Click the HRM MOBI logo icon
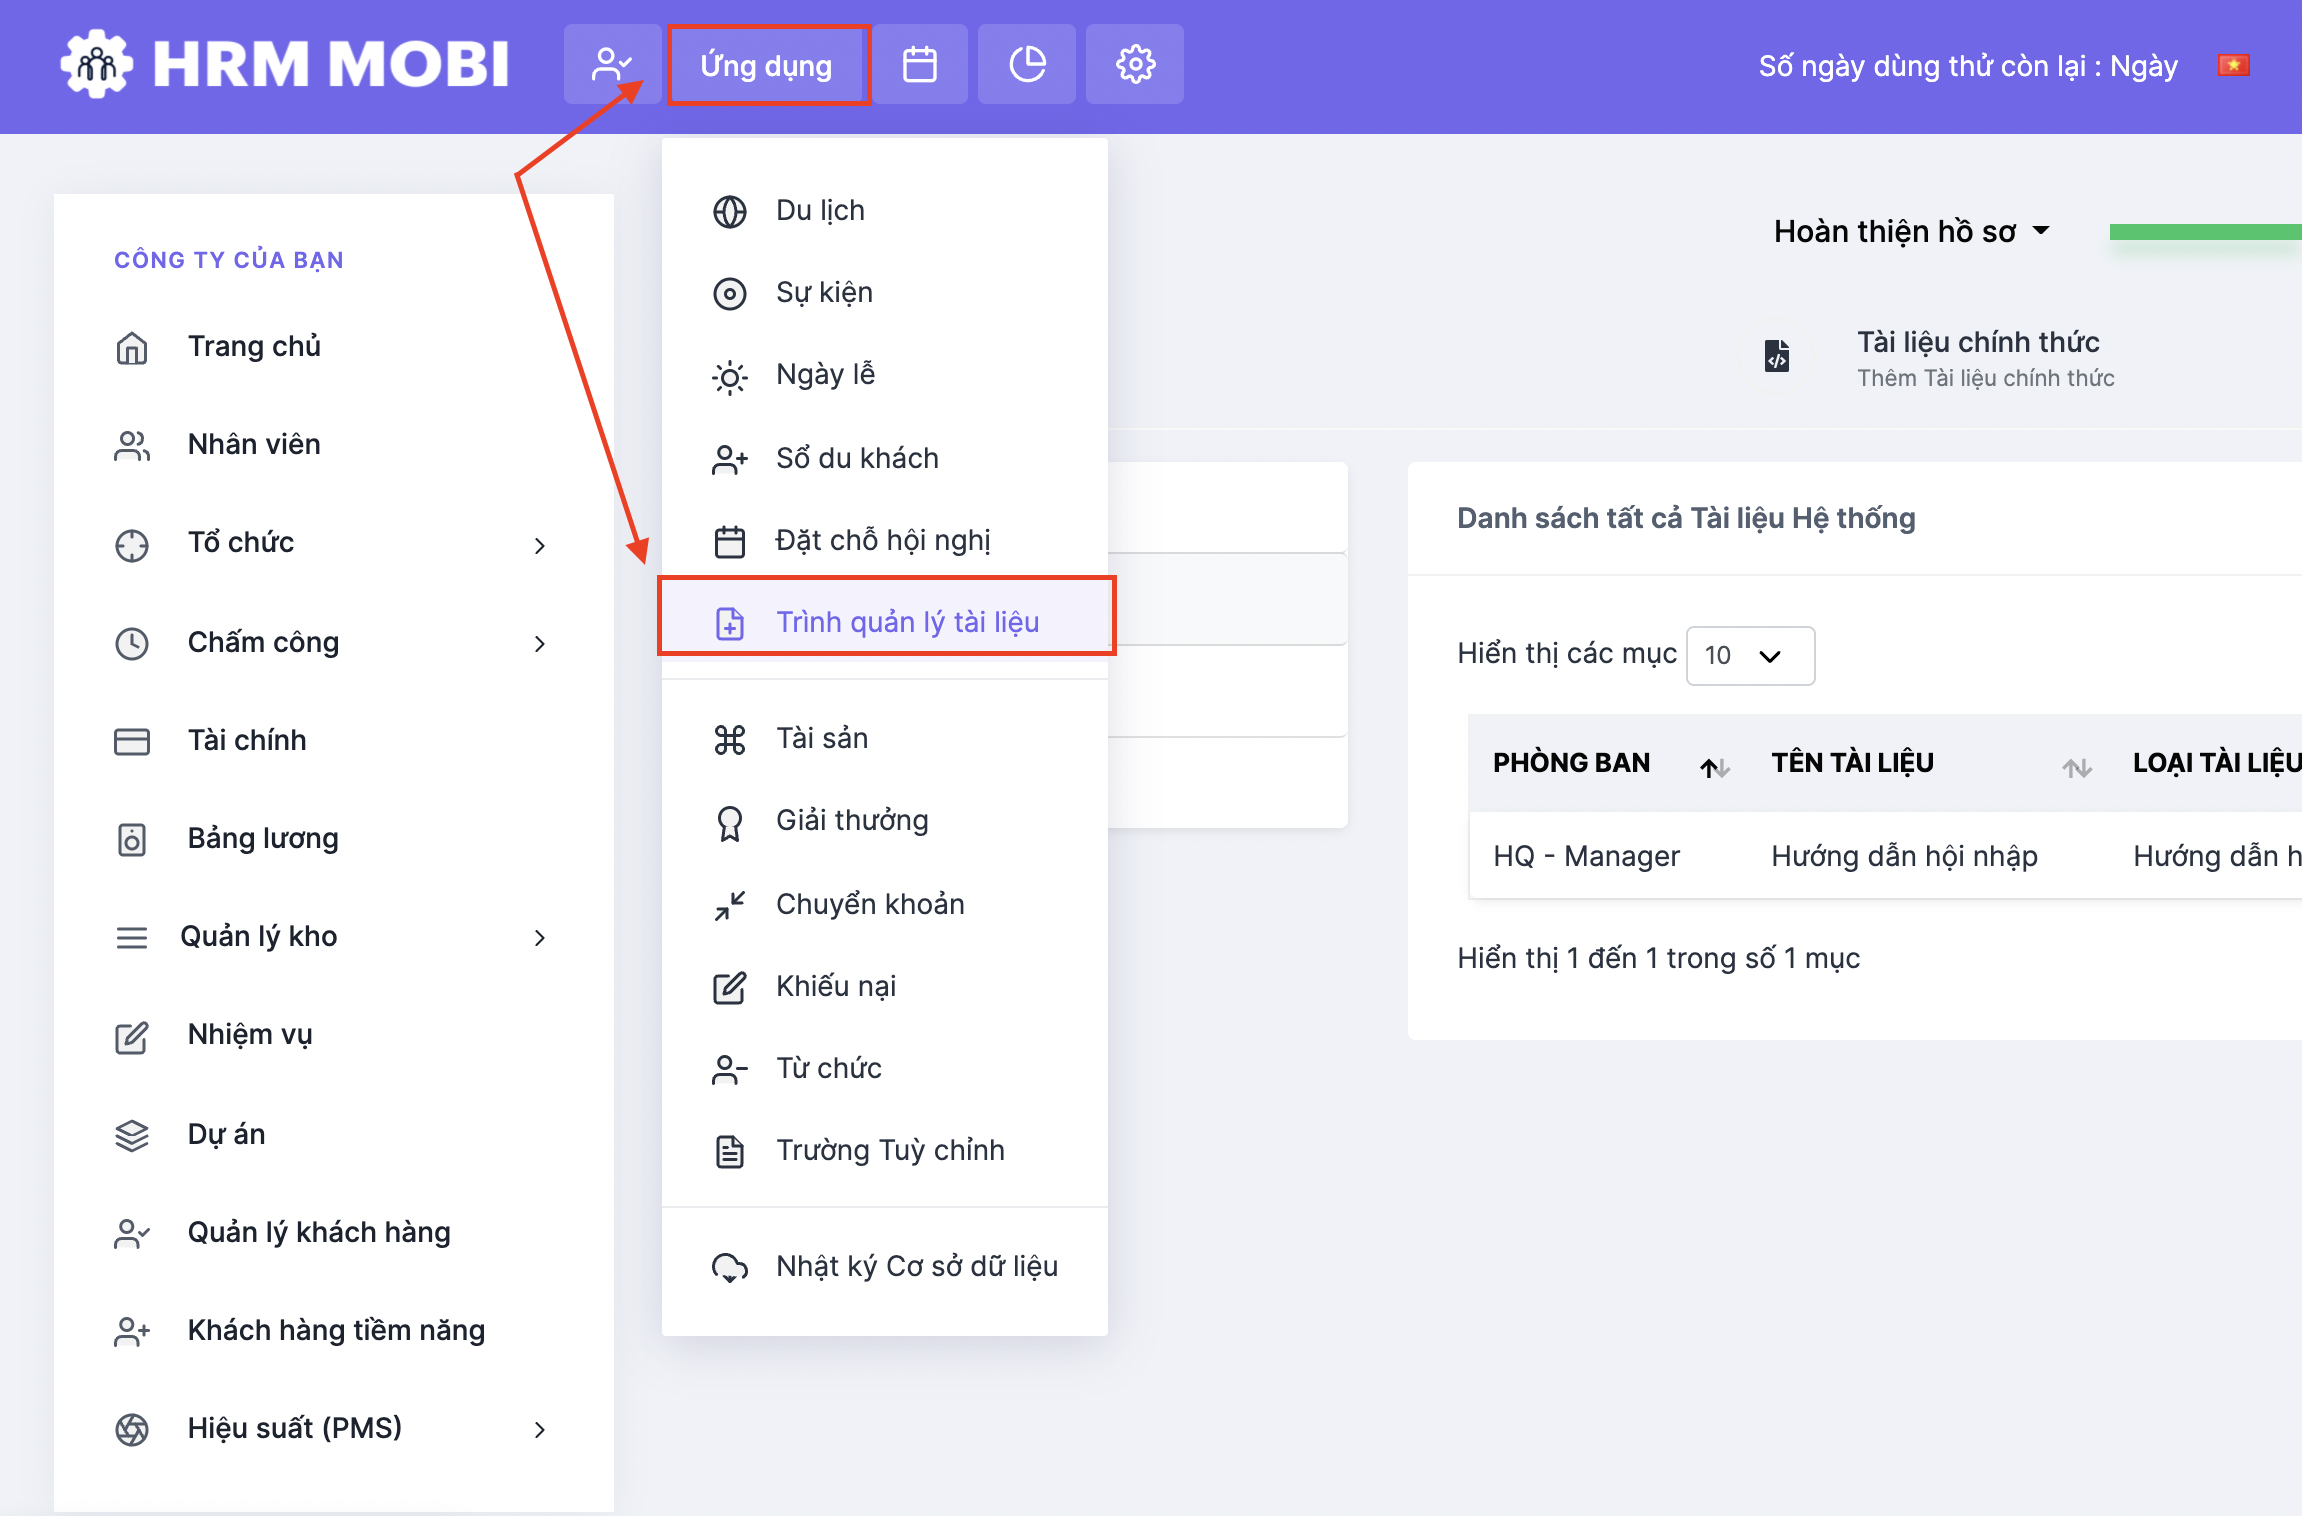The height and width of the screenshot is (1516, 2302). point(96,65)
